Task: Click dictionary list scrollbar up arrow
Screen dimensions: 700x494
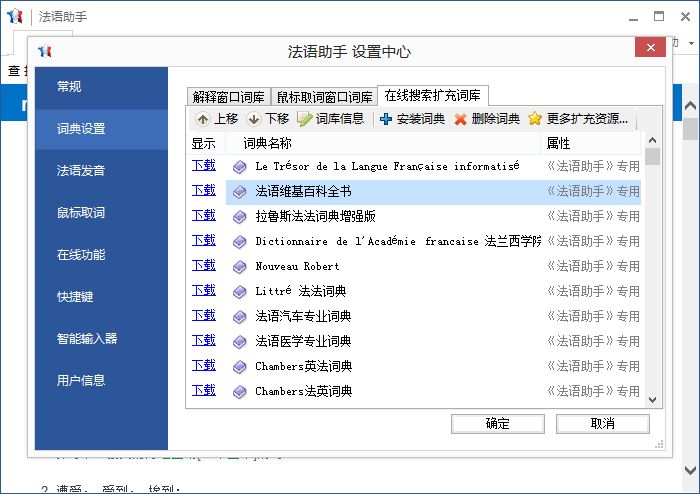Action: pyautogui.click(x=652, y=140)
